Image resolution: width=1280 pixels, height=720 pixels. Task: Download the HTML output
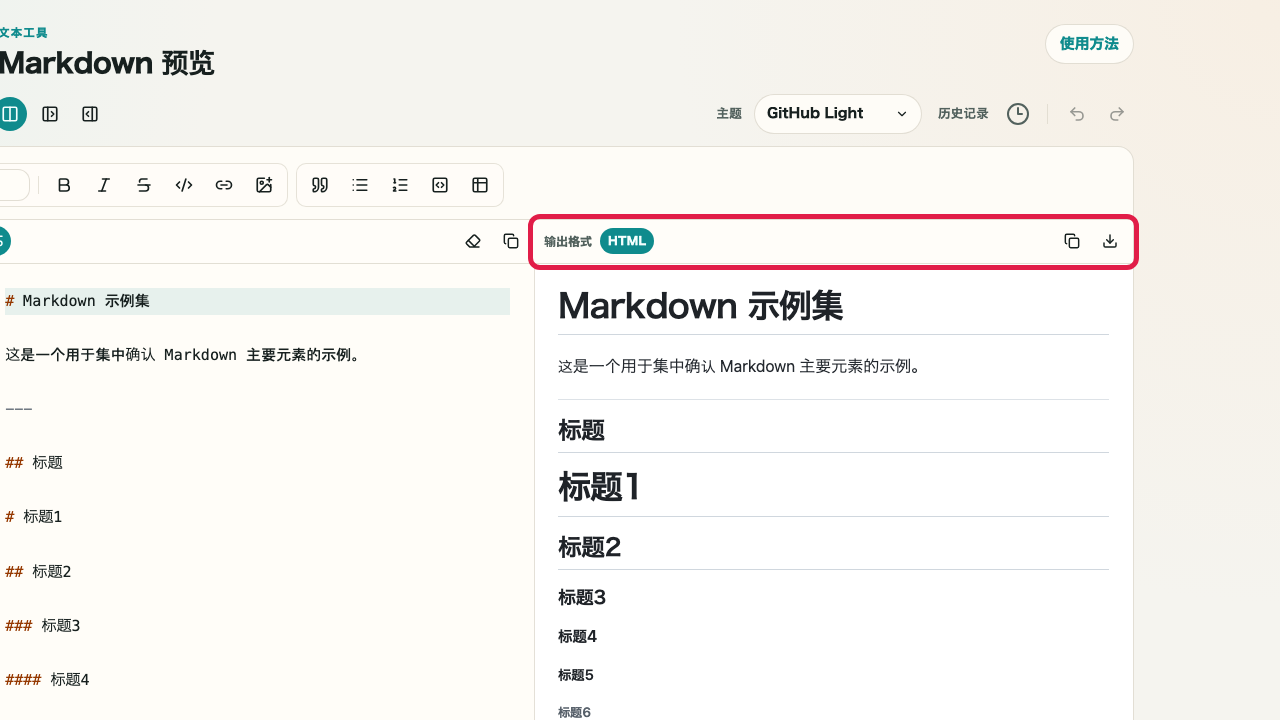1110,241
